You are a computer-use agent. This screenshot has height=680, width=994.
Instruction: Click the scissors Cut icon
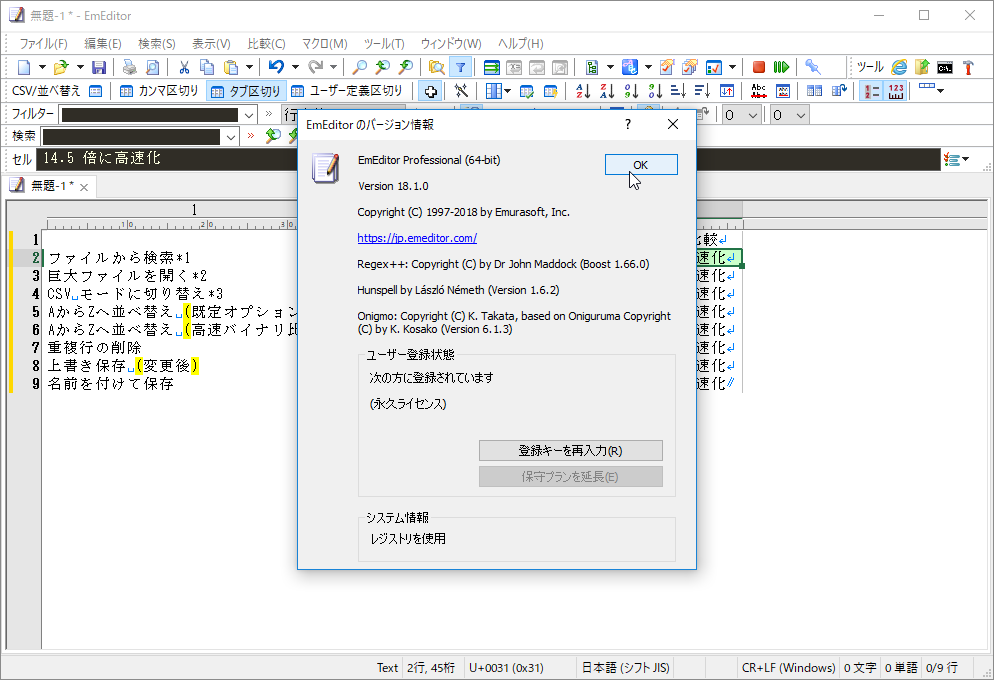tap(186, 66)
